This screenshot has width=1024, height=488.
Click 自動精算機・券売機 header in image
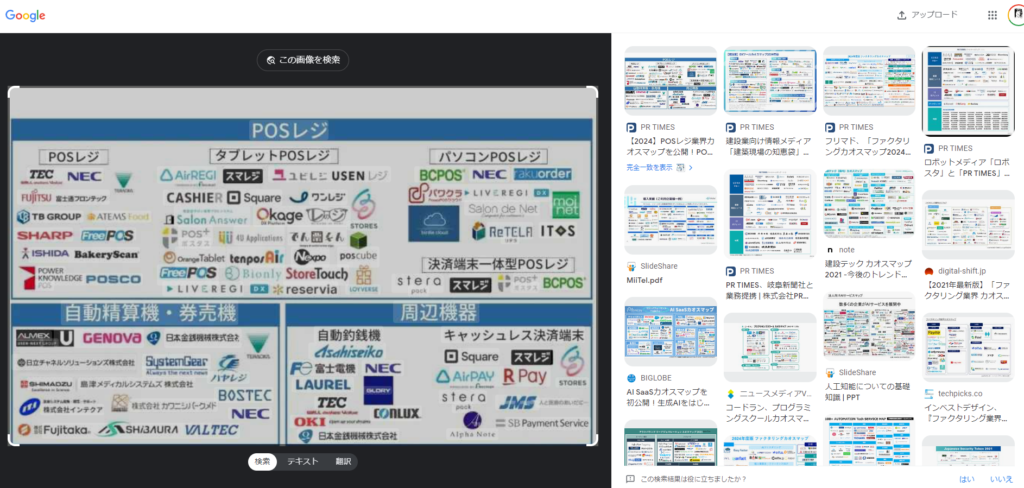(x=150, y=314)
